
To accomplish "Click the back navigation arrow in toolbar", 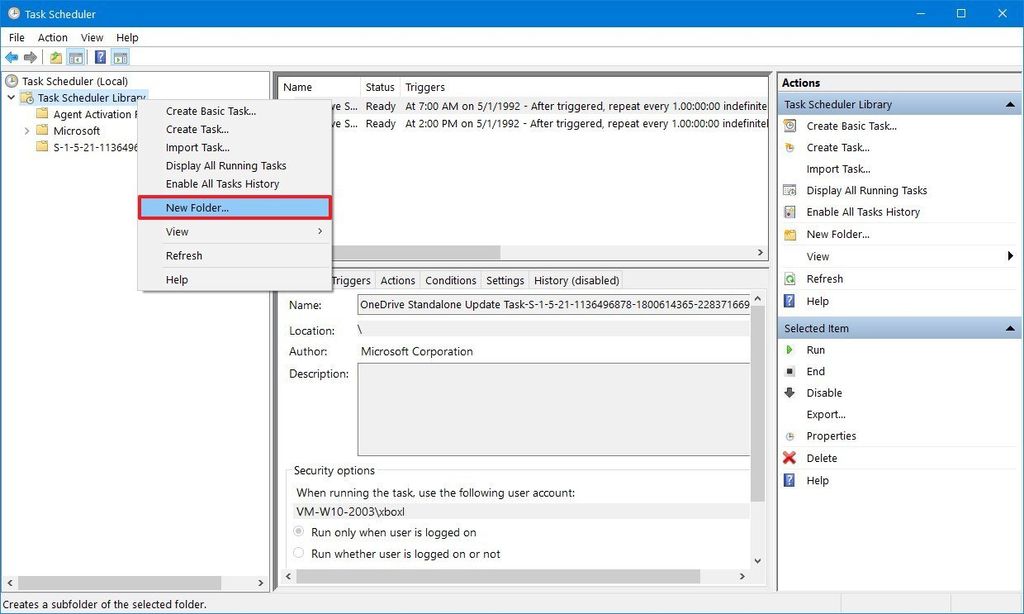I will (x=11, y=57).
